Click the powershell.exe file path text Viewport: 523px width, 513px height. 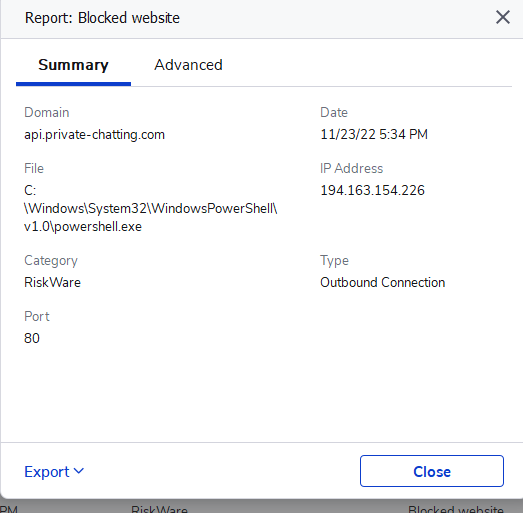(x=150, y=208)
